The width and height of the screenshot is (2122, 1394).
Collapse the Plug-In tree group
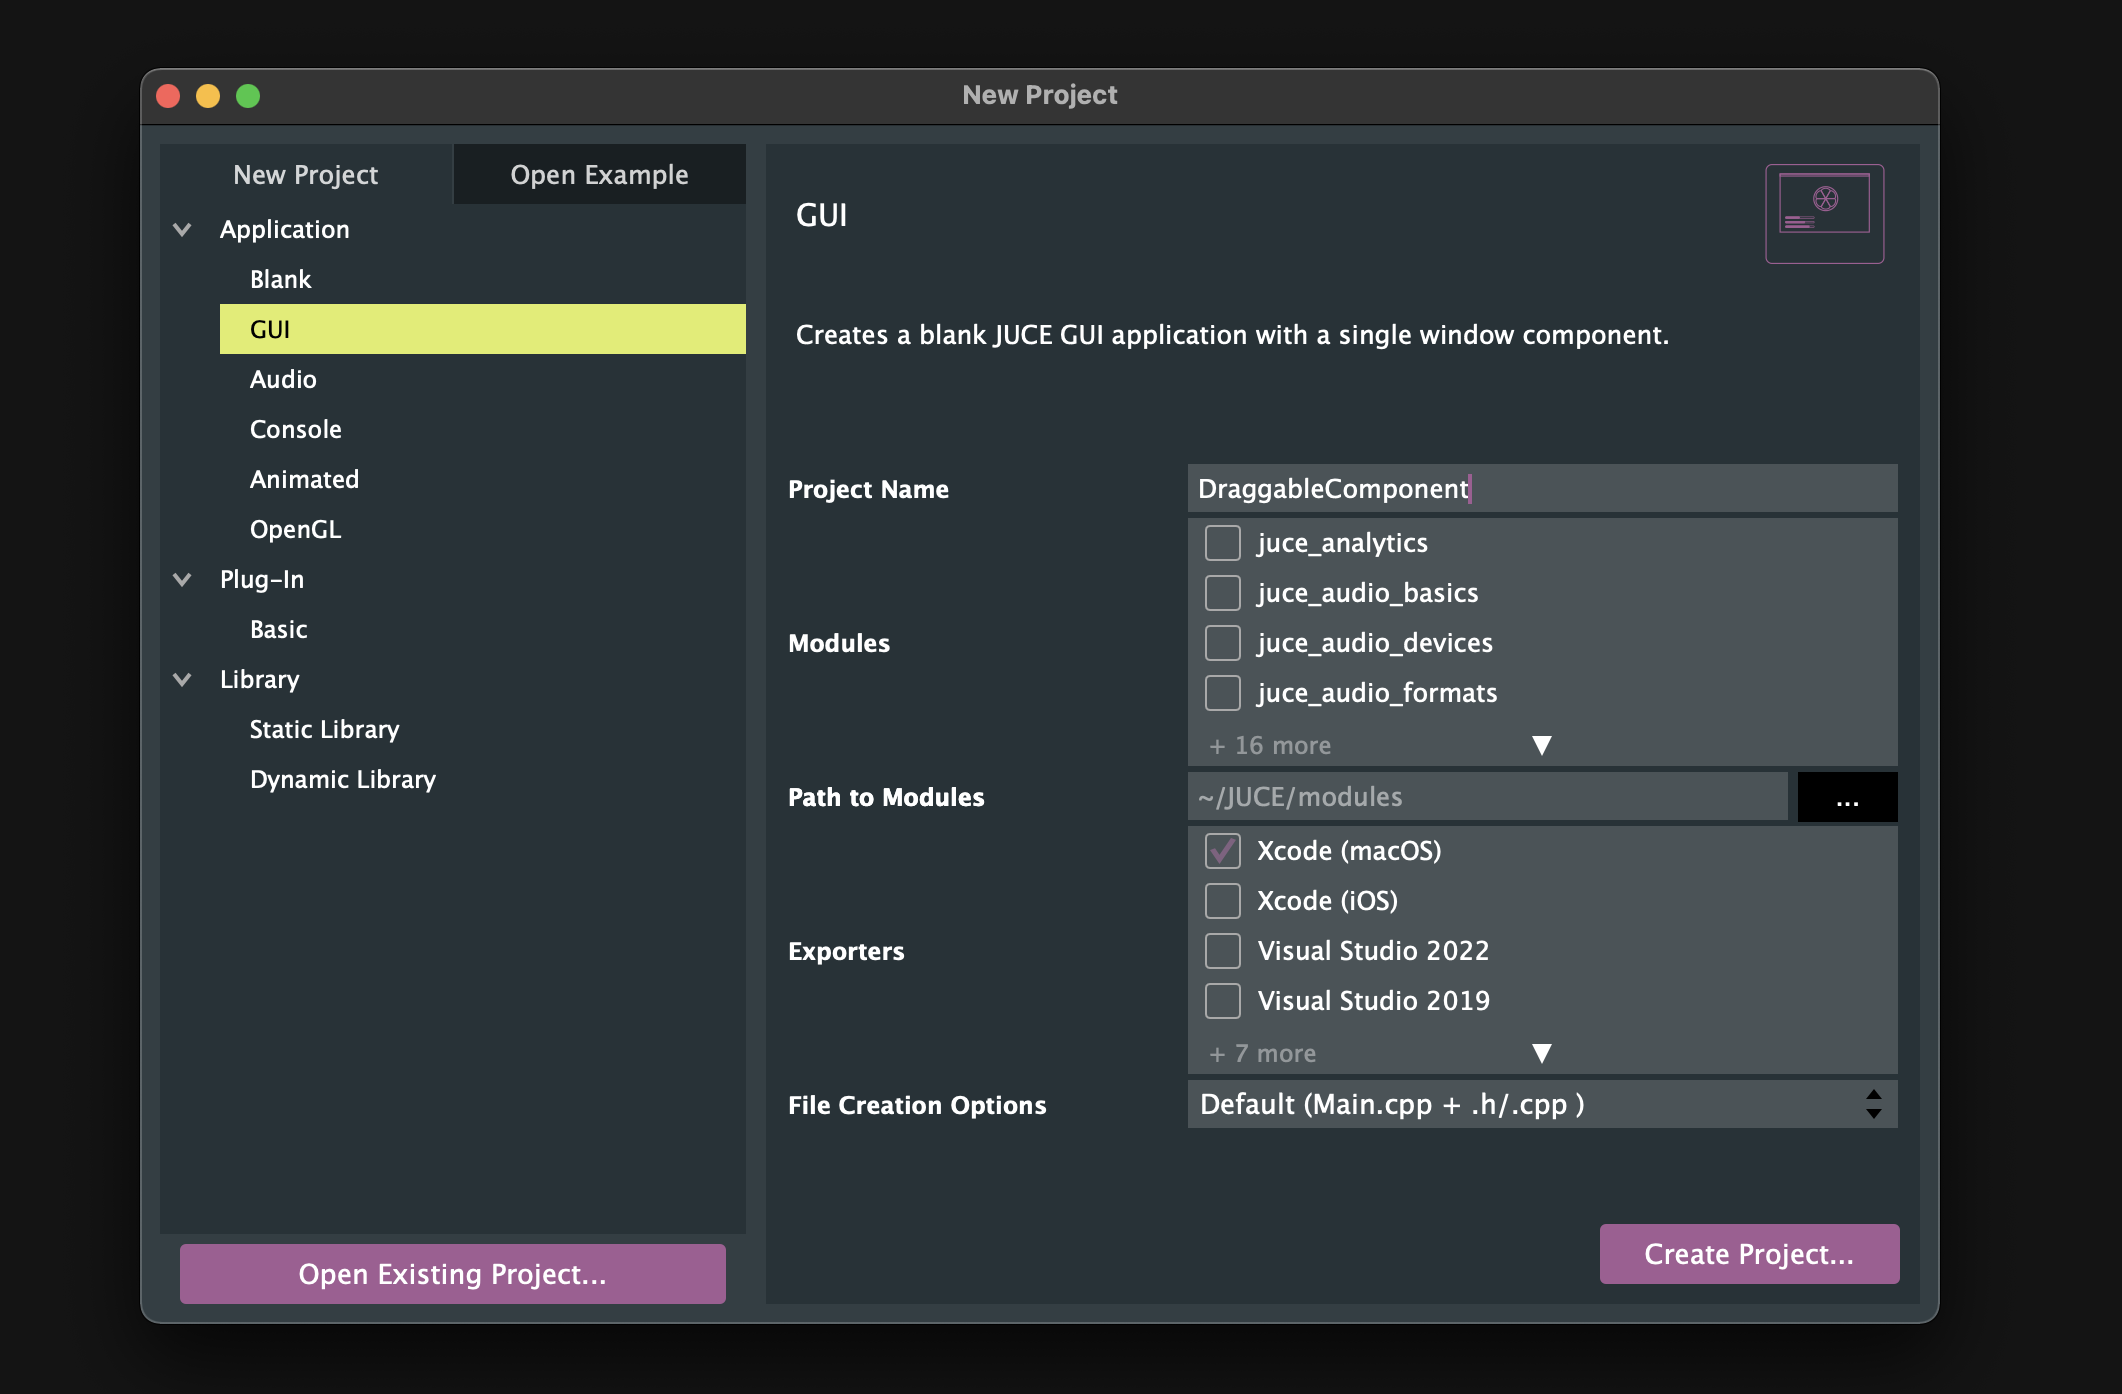(x=182, y=580)
